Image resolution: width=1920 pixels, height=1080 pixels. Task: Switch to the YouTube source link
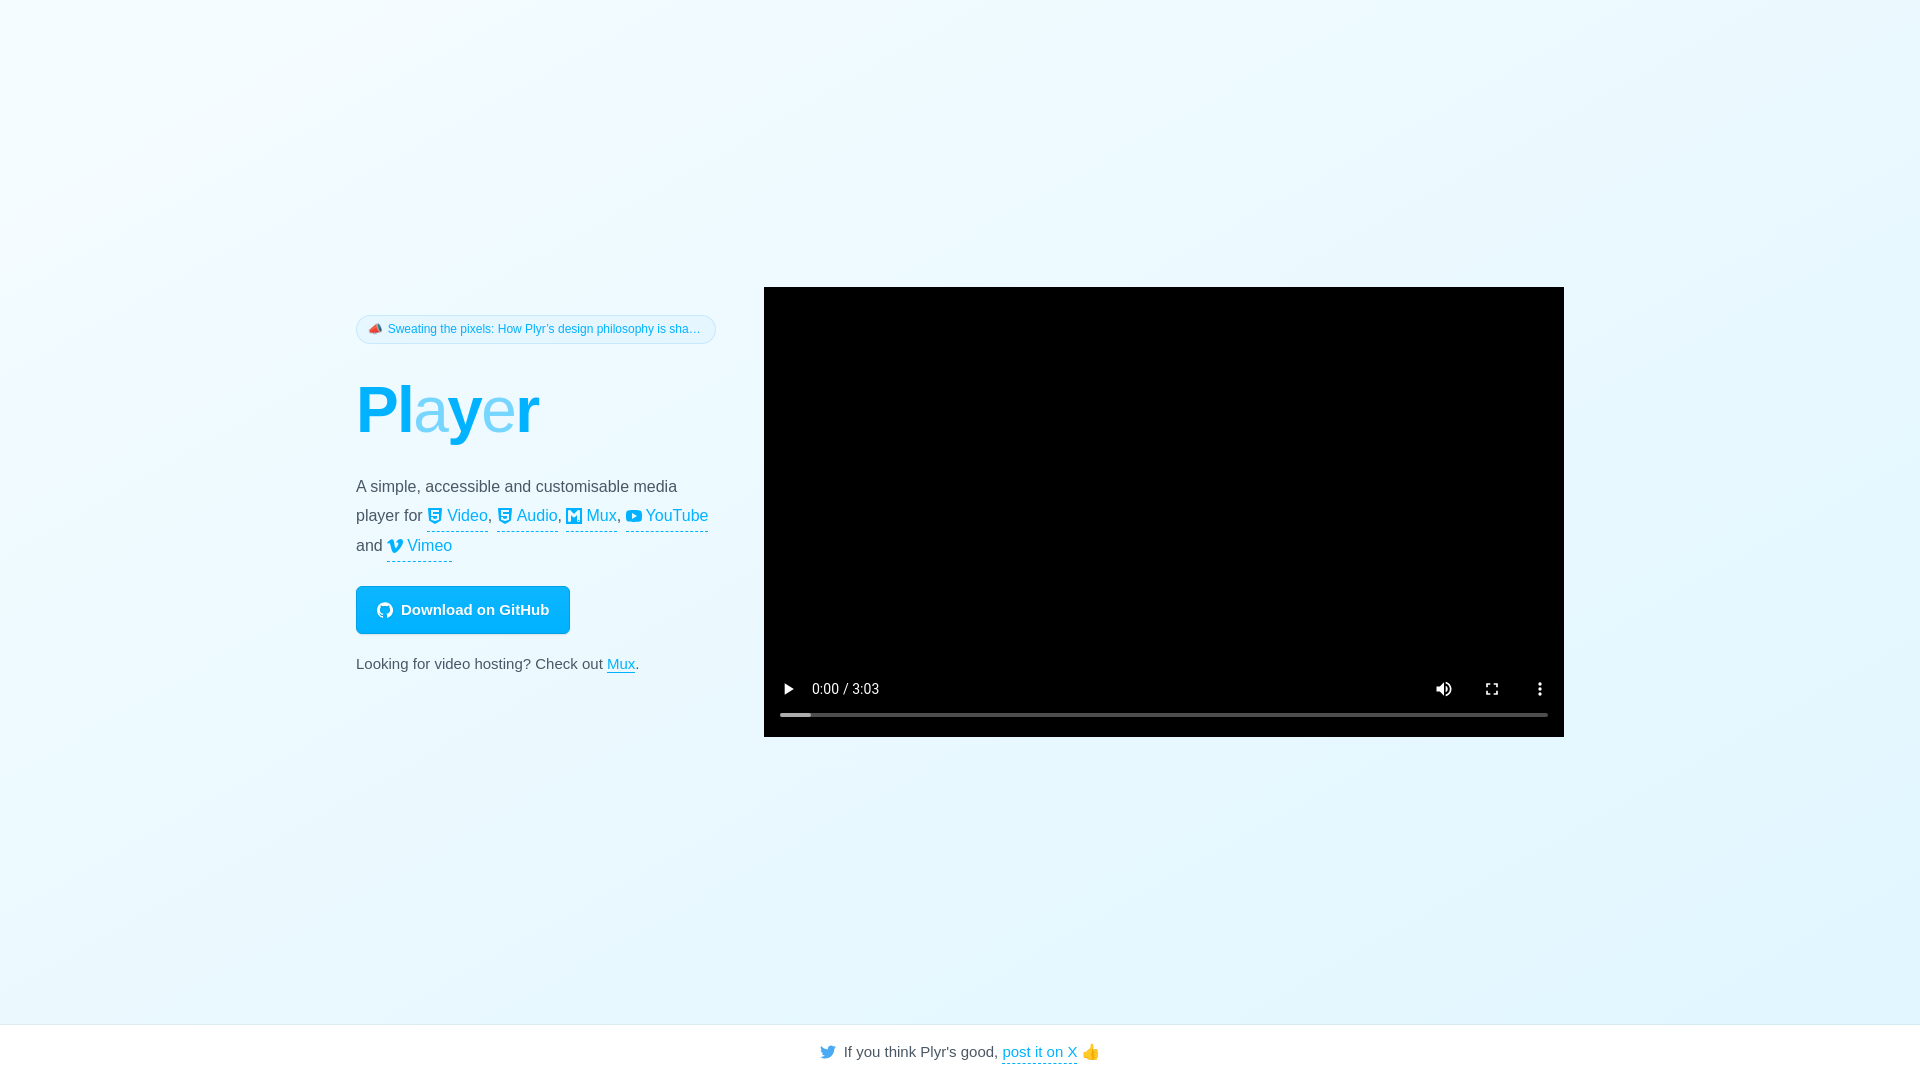click(x=667, y=516)
